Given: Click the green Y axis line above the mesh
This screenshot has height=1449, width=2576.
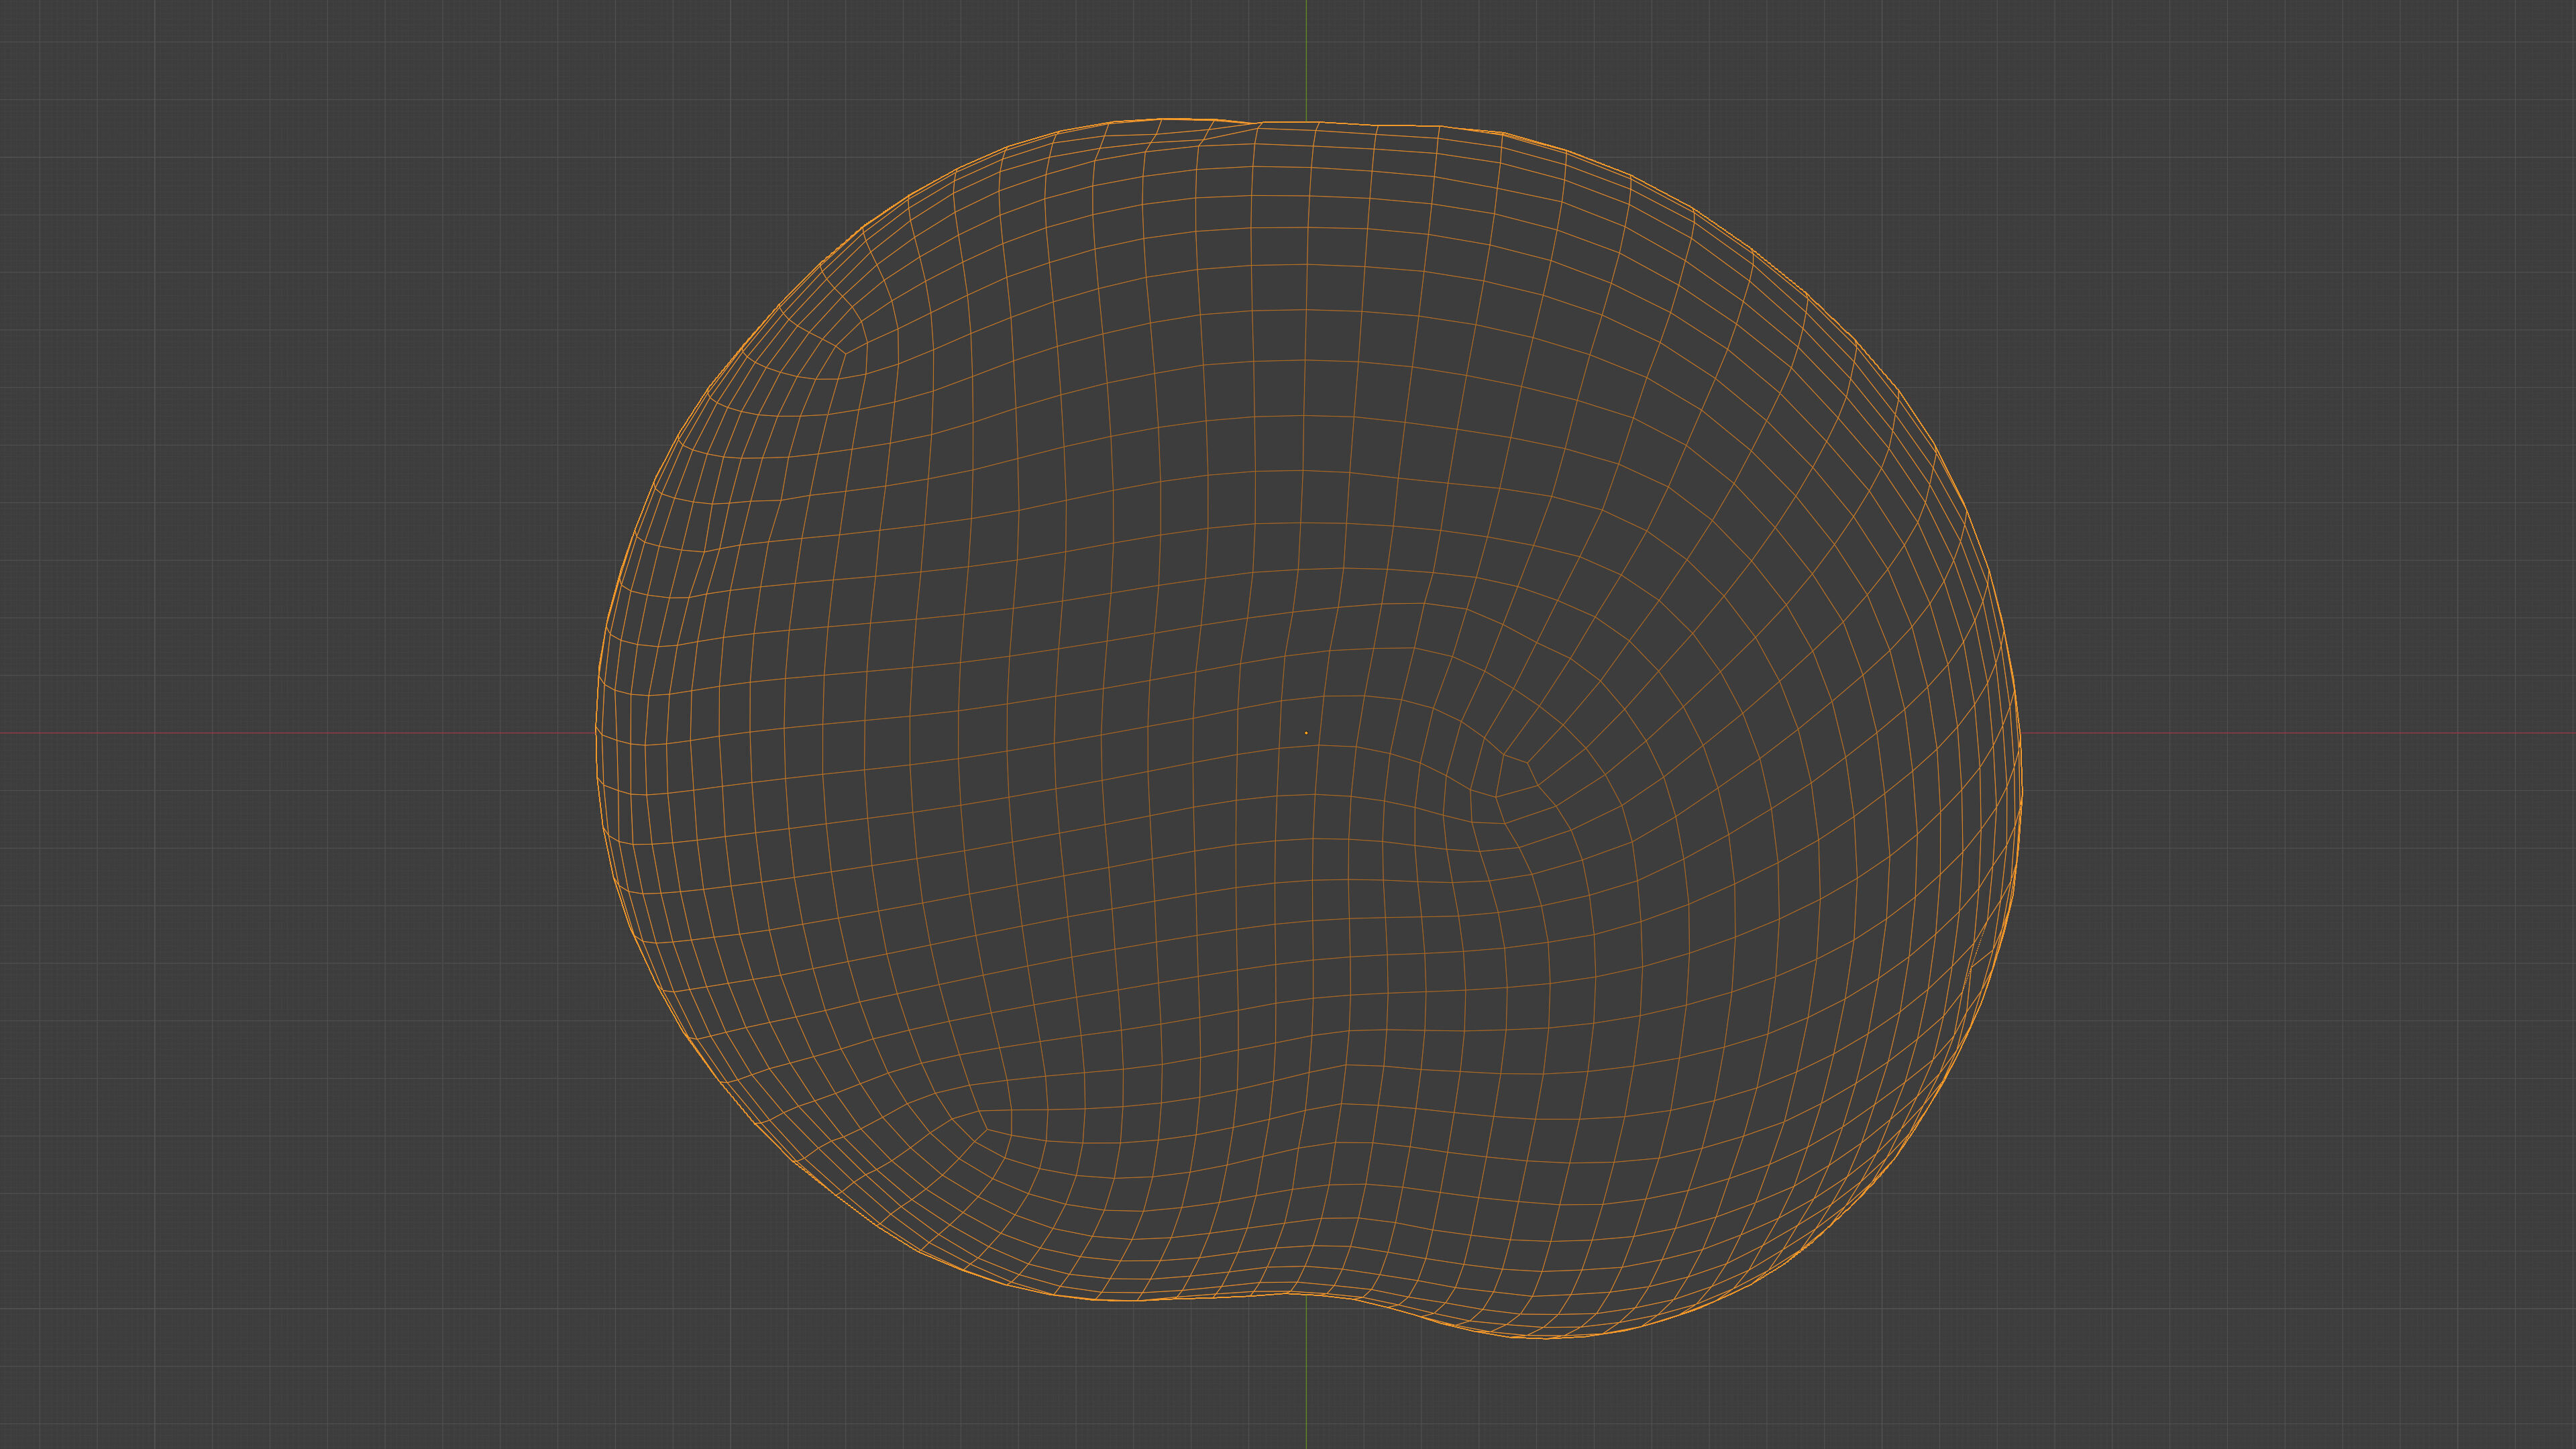Looking at the screenshot, I should click(x=1306, y=55).
